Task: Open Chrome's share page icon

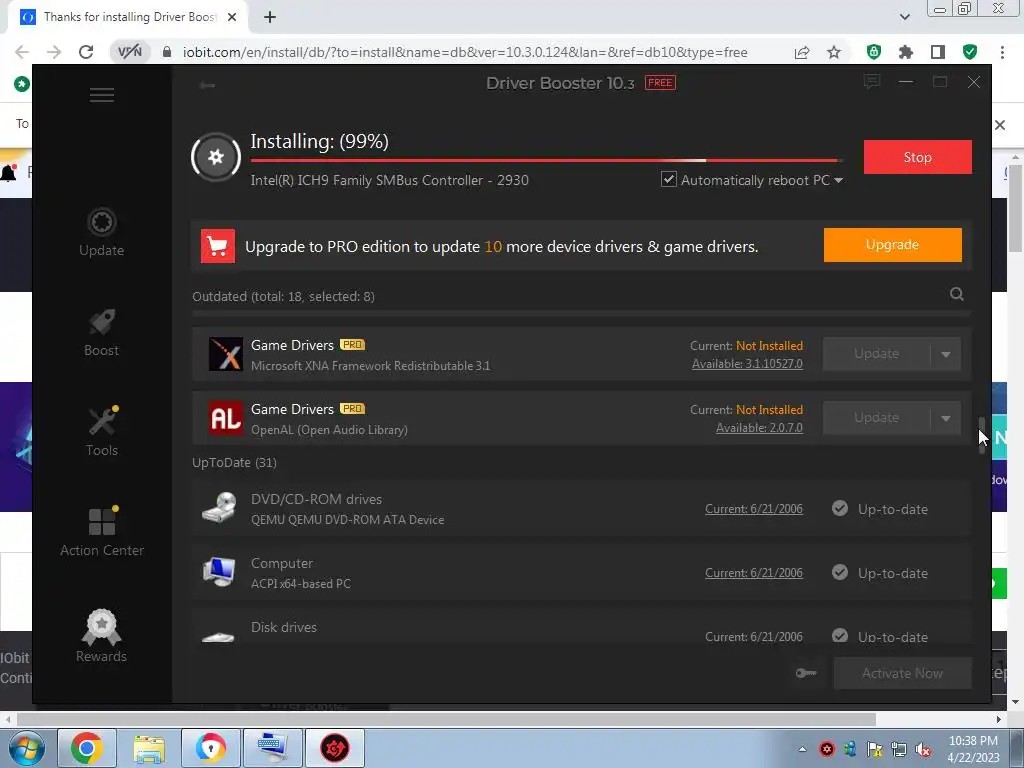Action: click(x=802, y=52)
